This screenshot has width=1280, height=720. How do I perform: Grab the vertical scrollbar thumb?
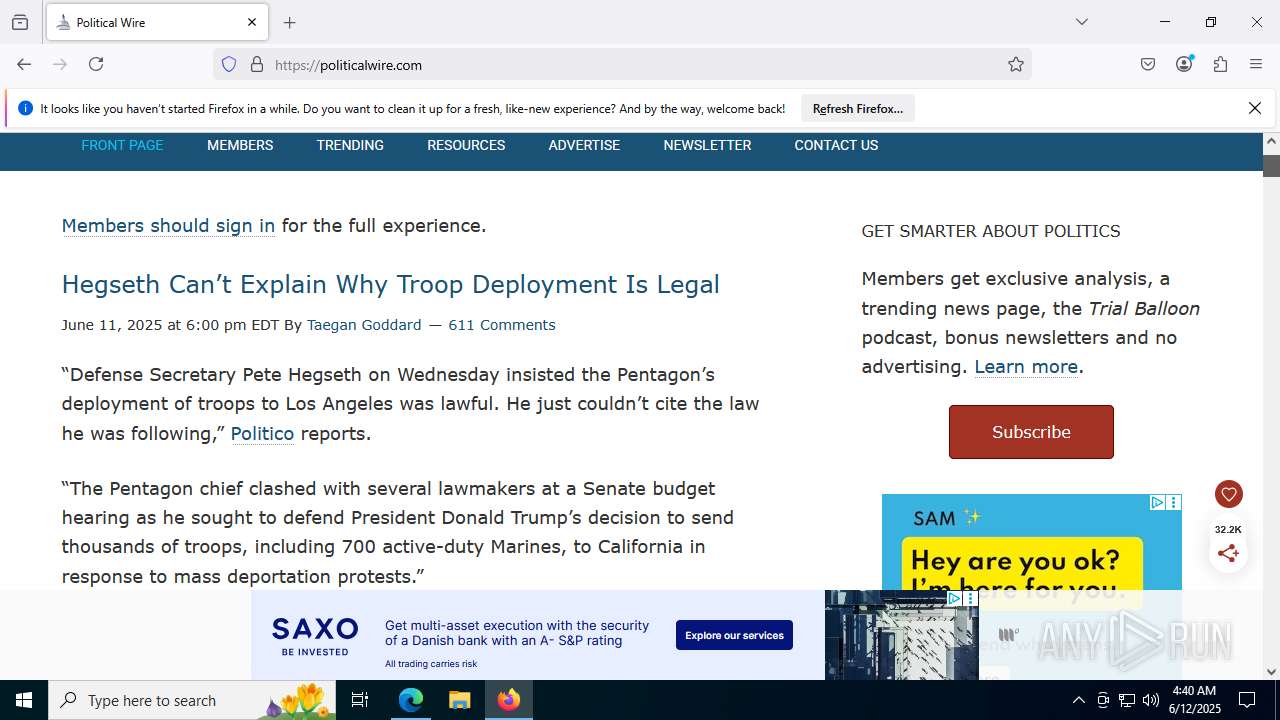(1271, 166)
